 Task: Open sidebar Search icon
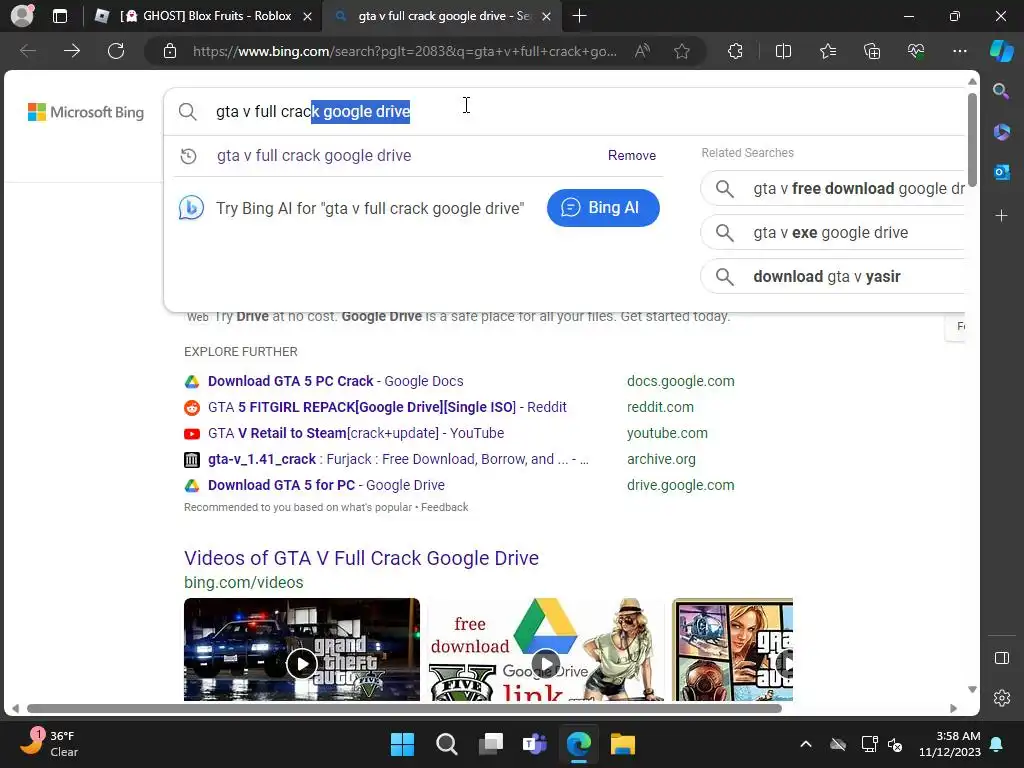click(x=1001, y=91)
